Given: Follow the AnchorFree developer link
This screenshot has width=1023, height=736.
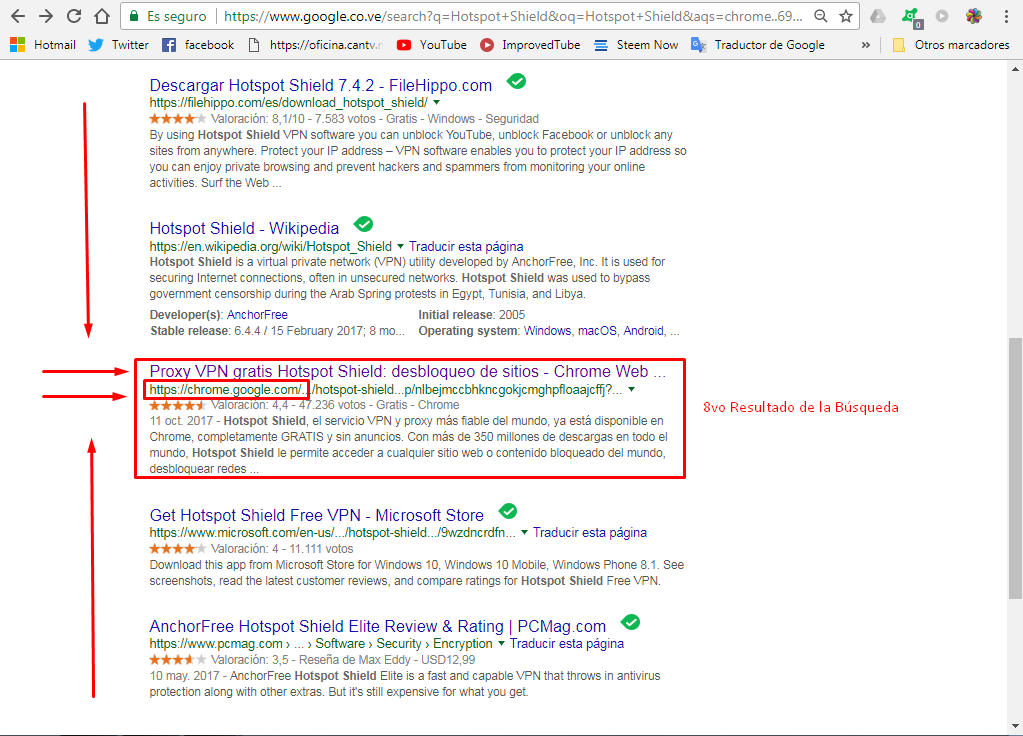Looking at the screenshot, I should click(x=257, y=314).
